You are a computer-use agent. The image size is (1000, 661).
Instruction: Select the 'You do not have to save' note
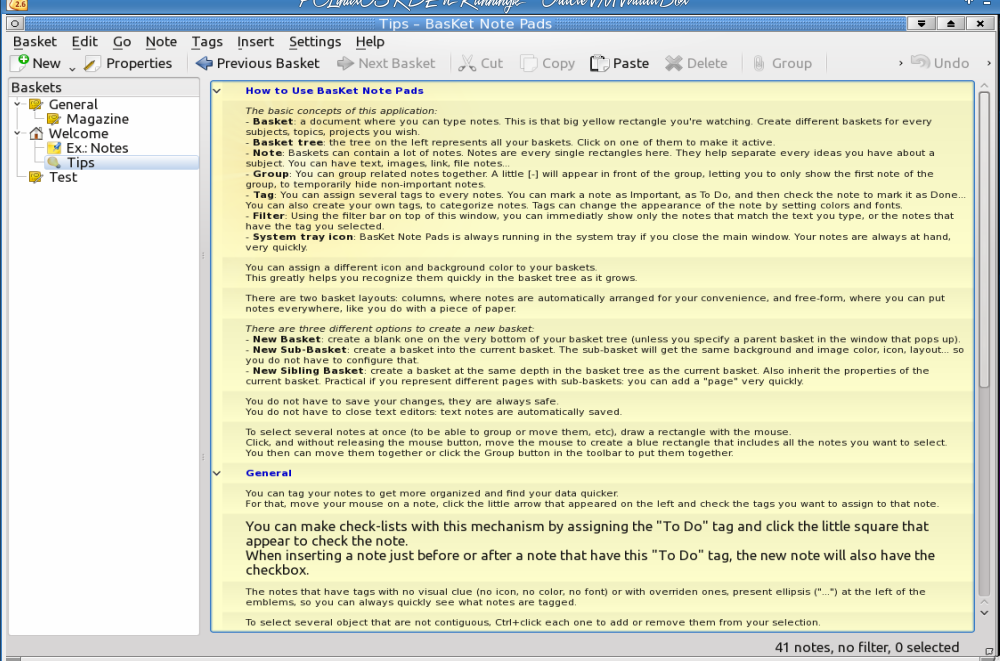[598, 406]
